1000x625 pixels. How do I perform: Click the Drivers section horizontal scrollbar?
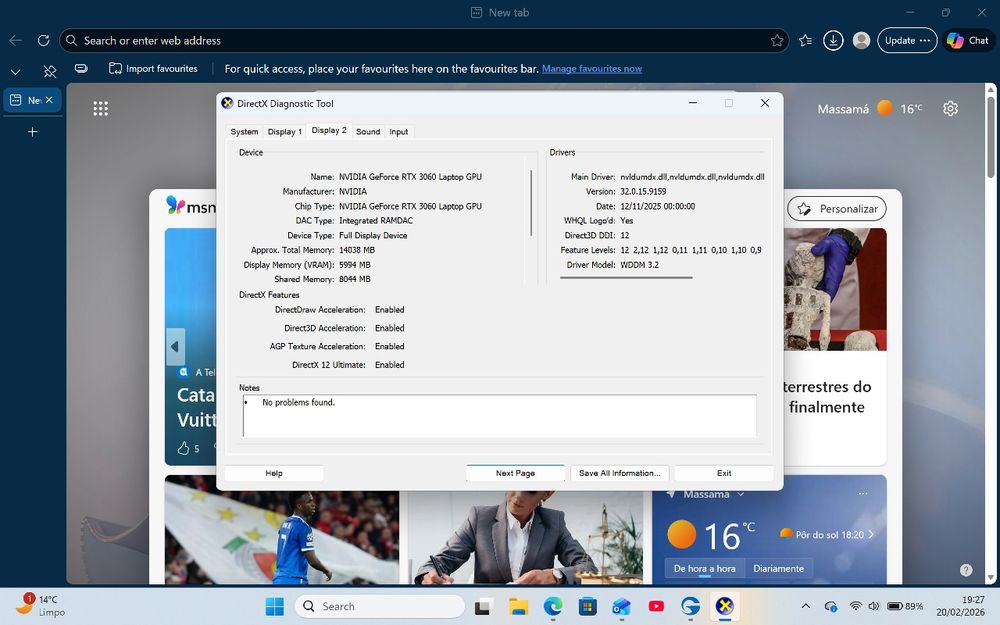(x=626, y=277)
